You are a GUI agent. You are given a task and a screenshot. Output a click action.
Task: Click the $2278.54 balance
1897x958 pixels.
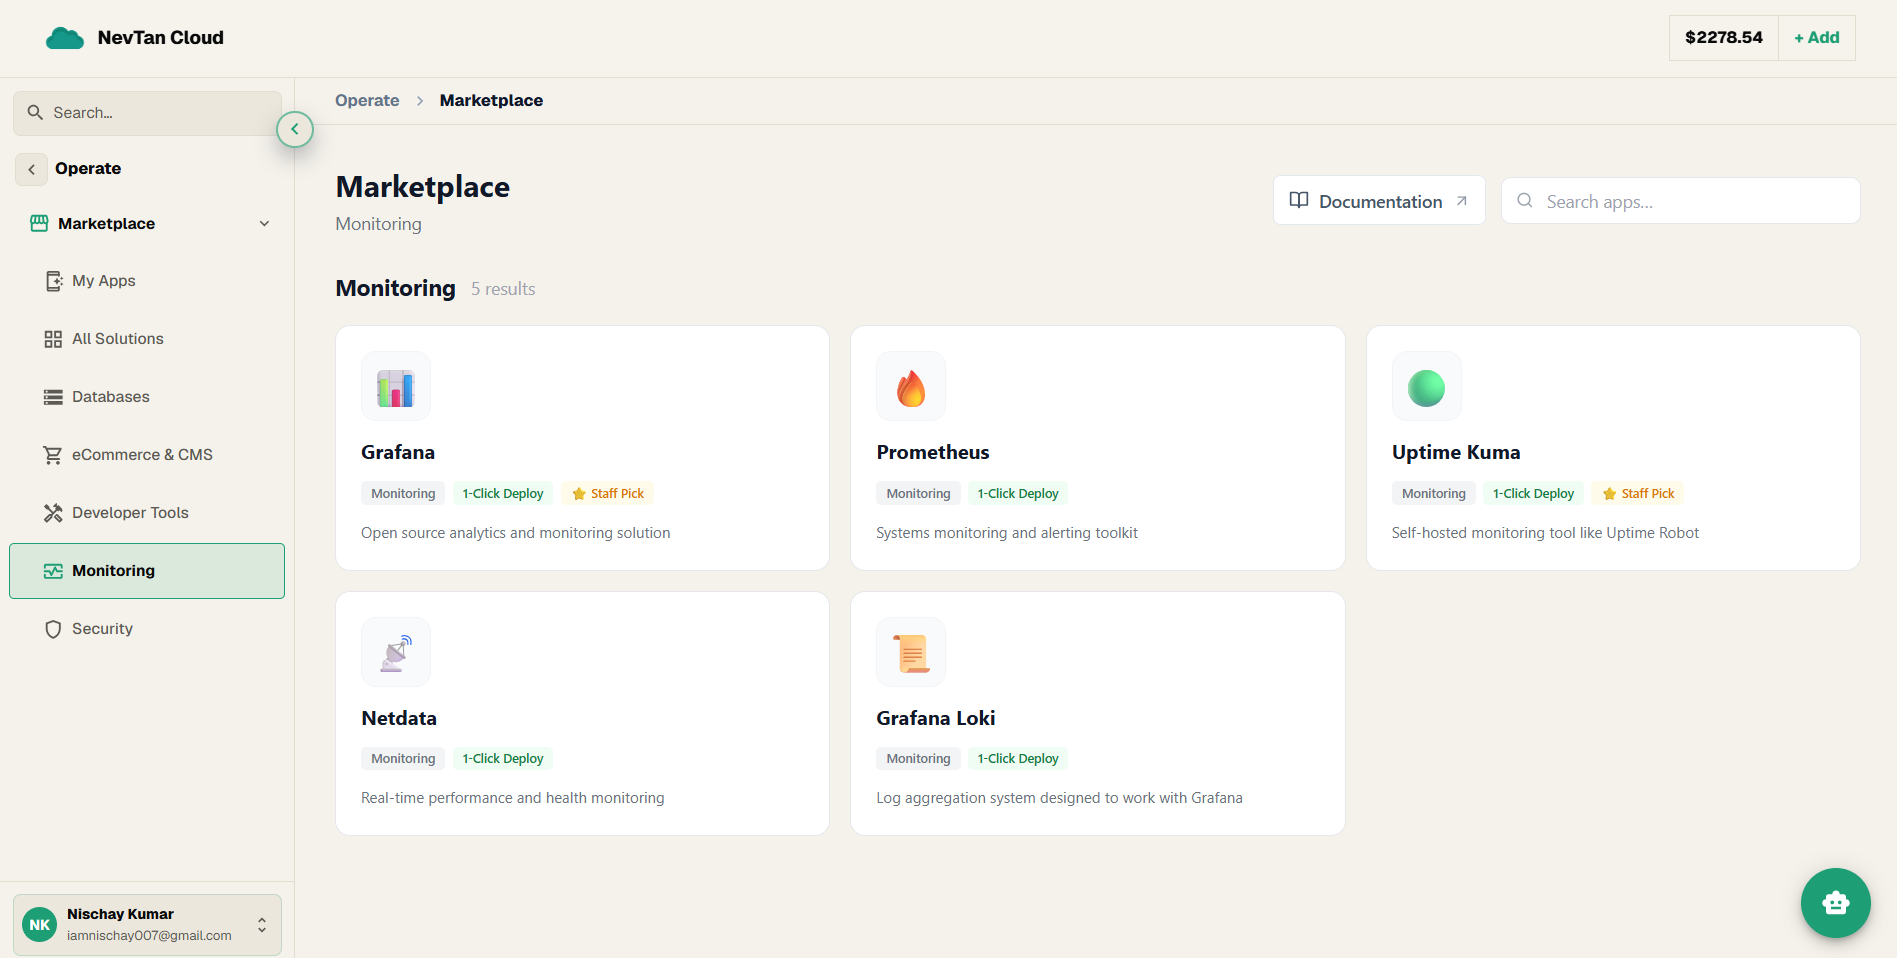click(x=1724, y=38)
